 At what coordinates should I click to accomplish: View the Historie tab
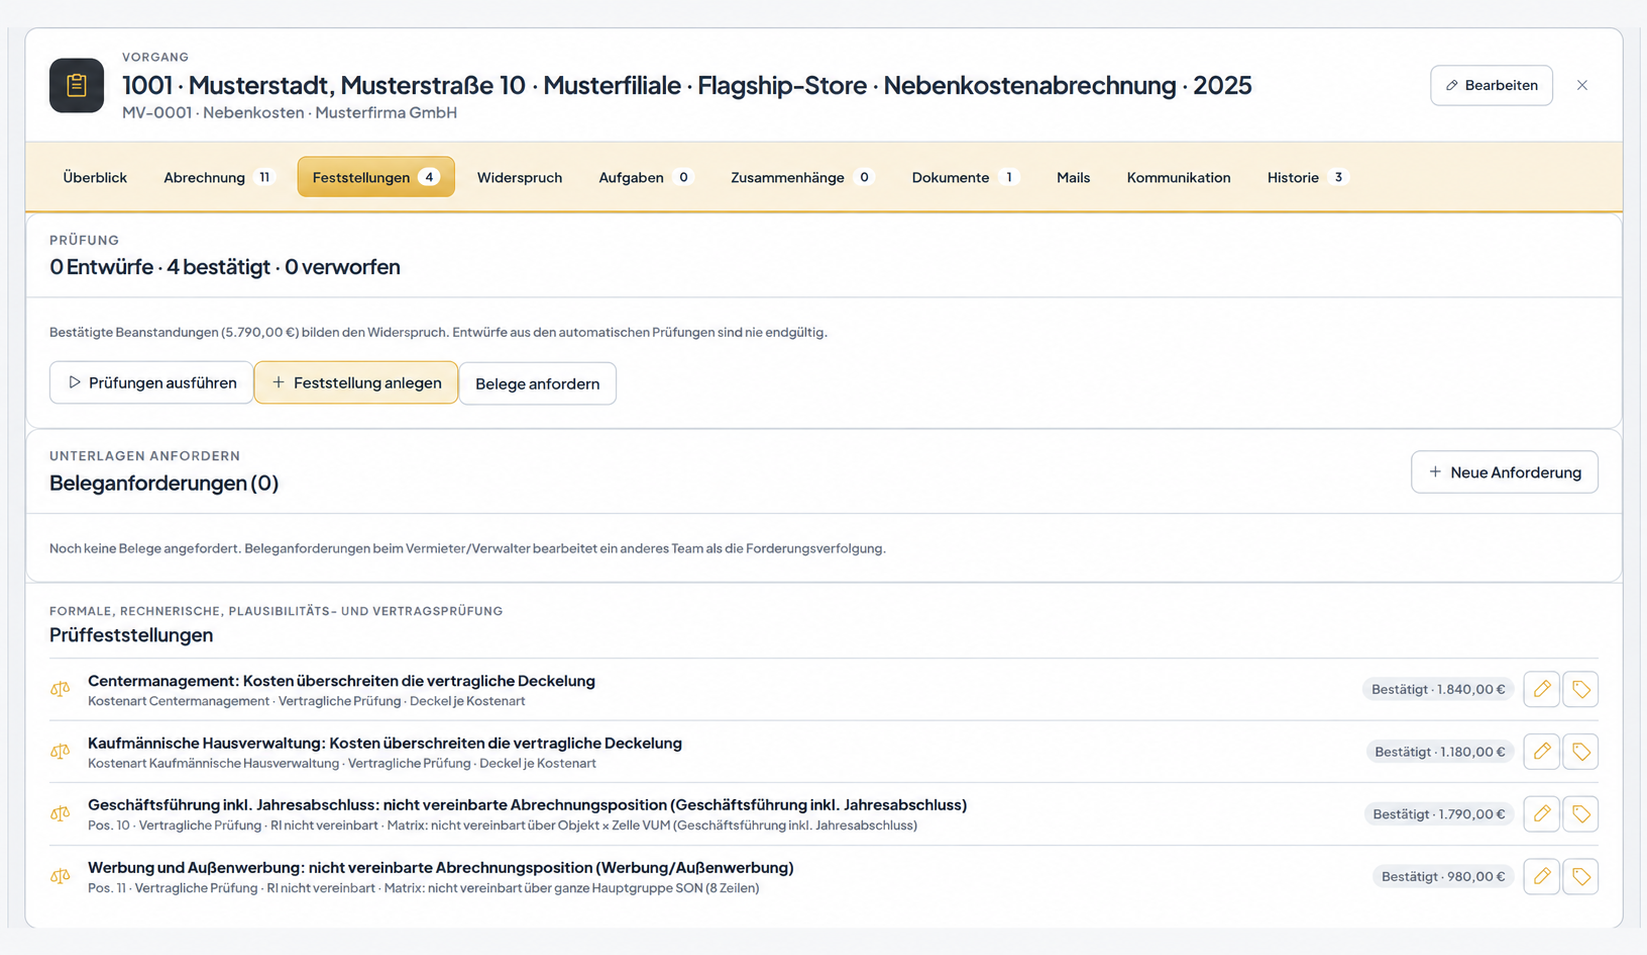pos(1308,177)
